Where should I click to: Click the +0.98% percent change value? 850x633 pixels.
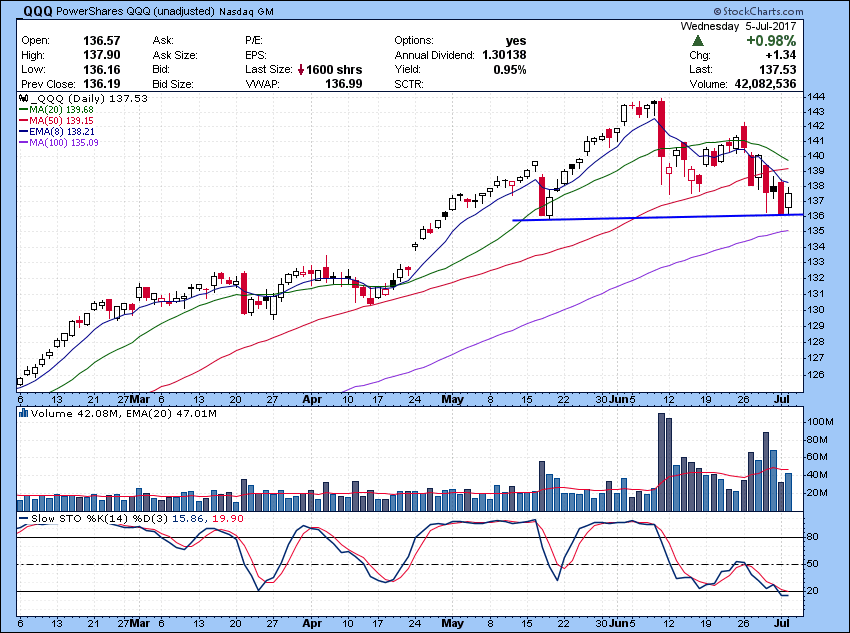[771, 41]
